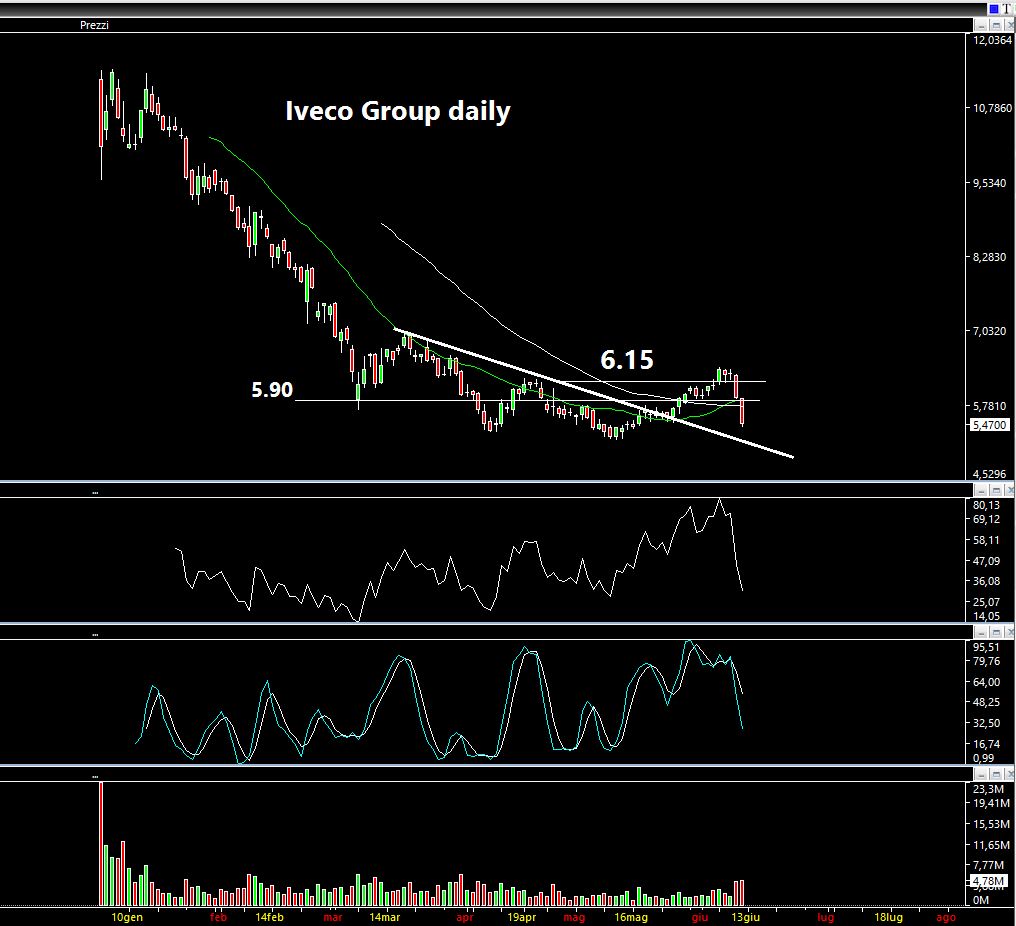
Task: Click the feb month label
Action: point(218,917)
